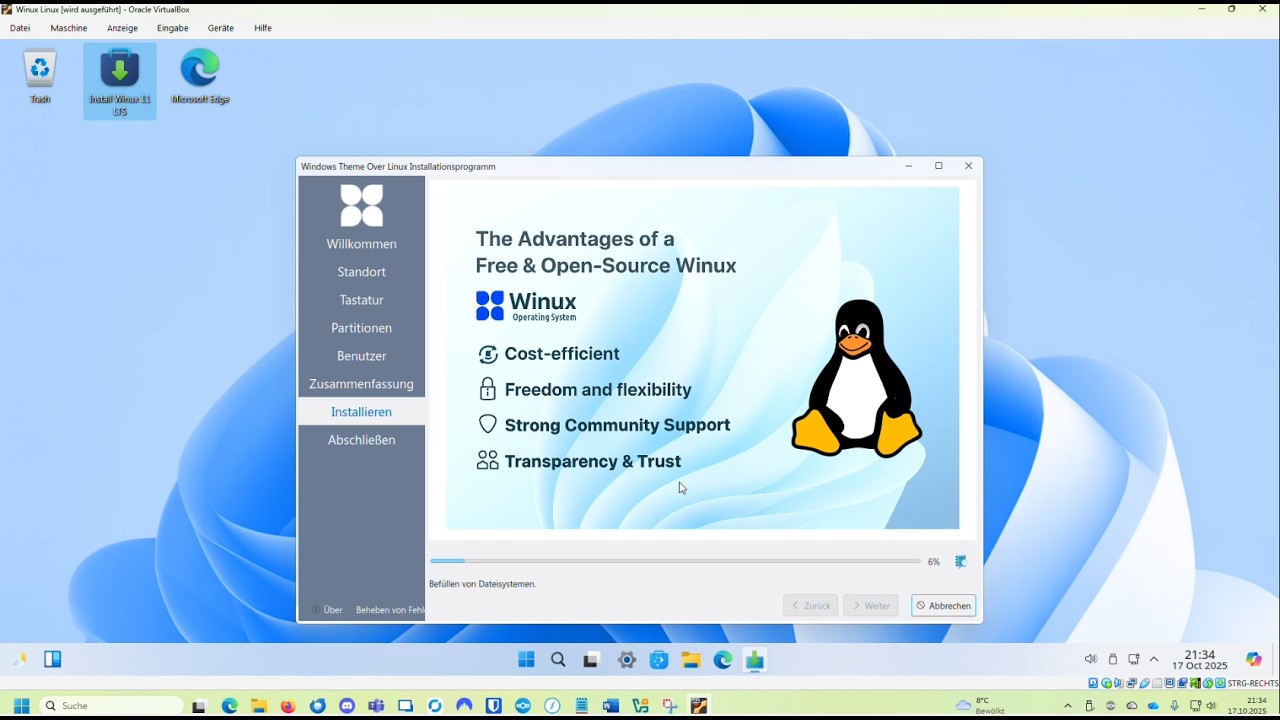Open the guest clock showing 21:34
Viewport: 1280px width, 720px height.
1200,660
